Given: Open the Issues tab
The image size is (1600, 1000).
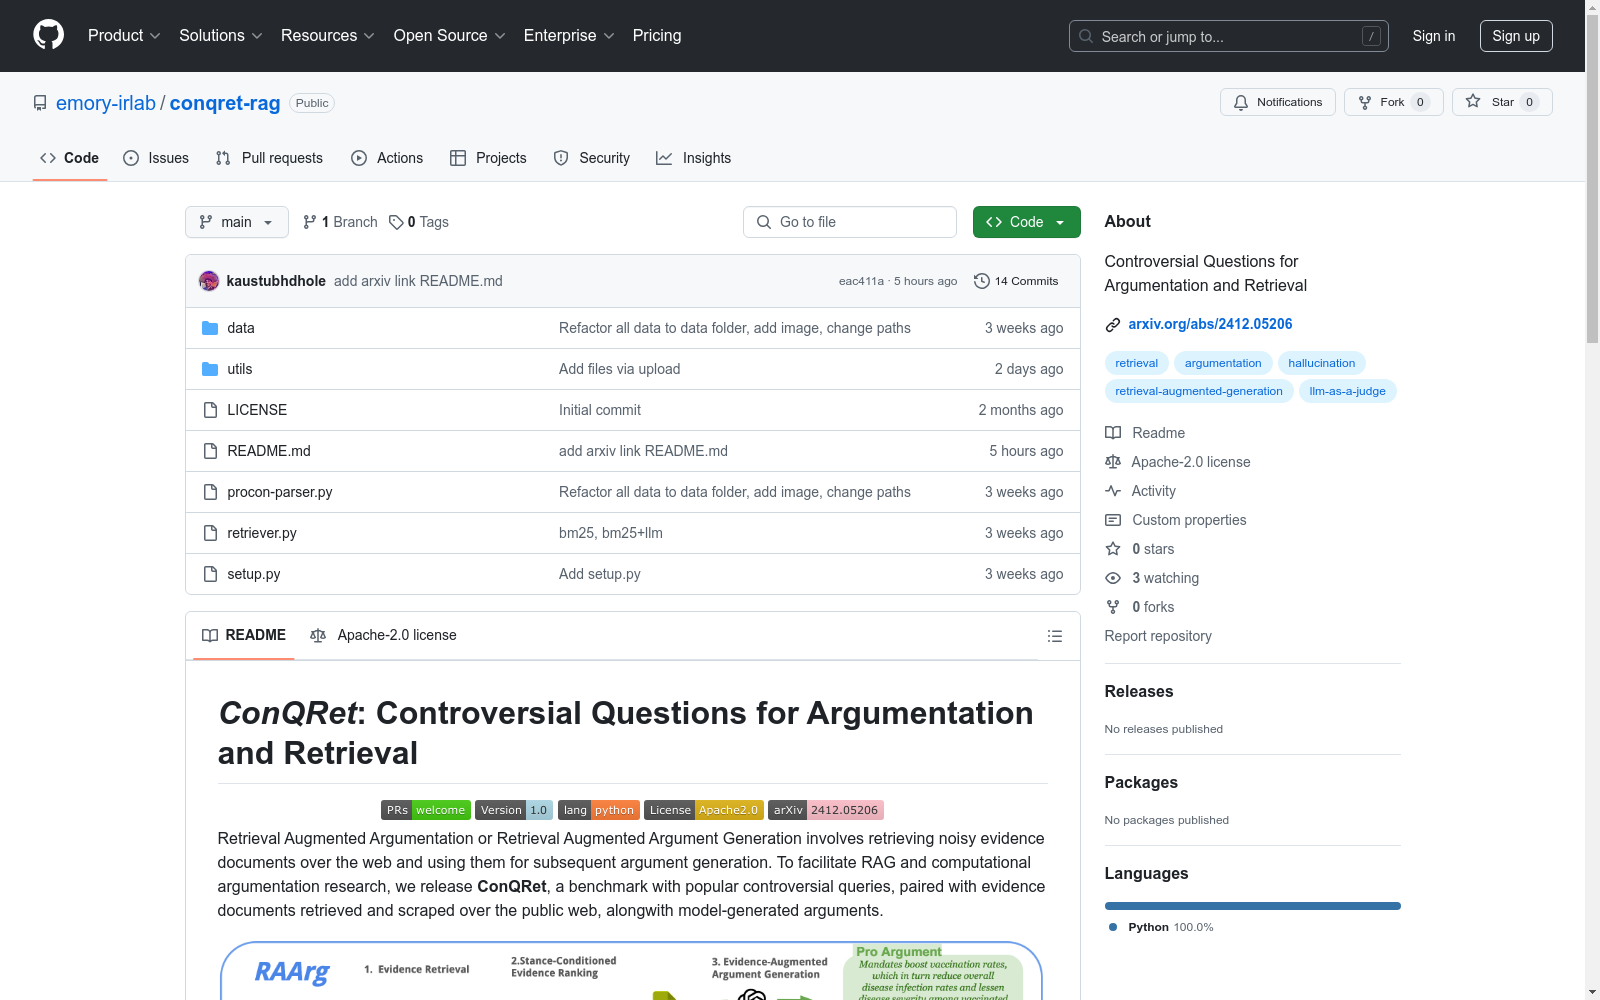Looking at the screenshot, I should tap(156, 158).
